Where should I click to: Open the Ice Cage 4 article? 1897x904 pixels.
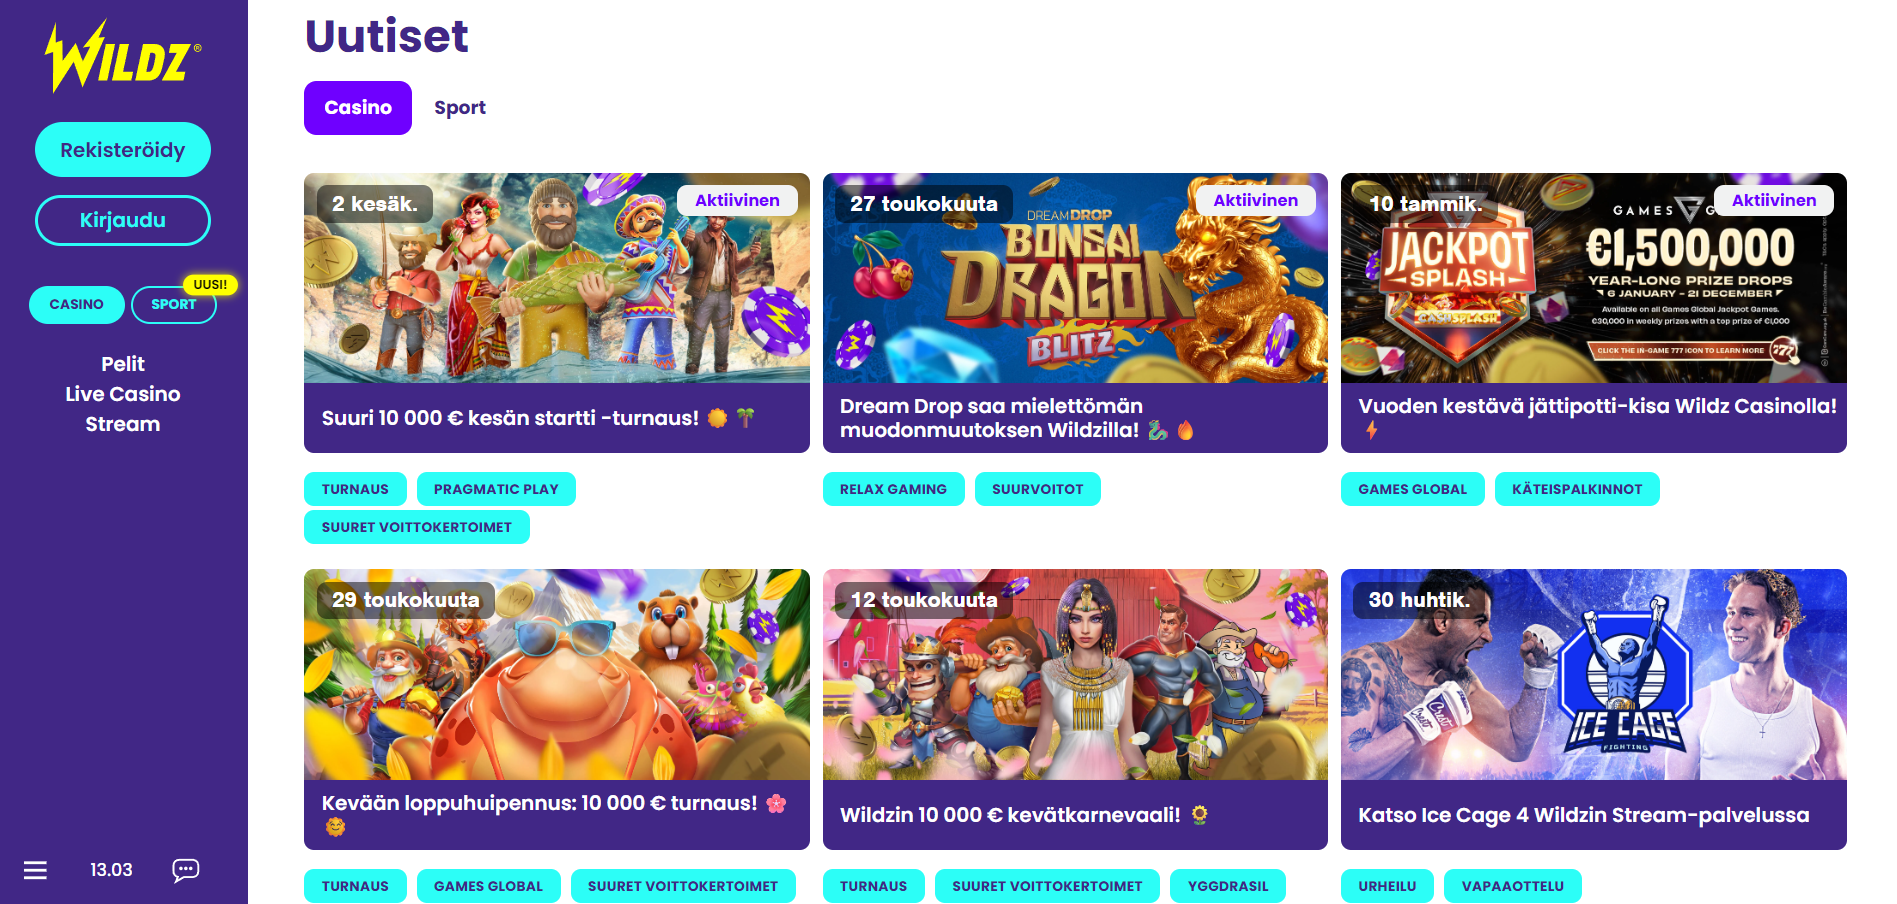click(1594, 709)
